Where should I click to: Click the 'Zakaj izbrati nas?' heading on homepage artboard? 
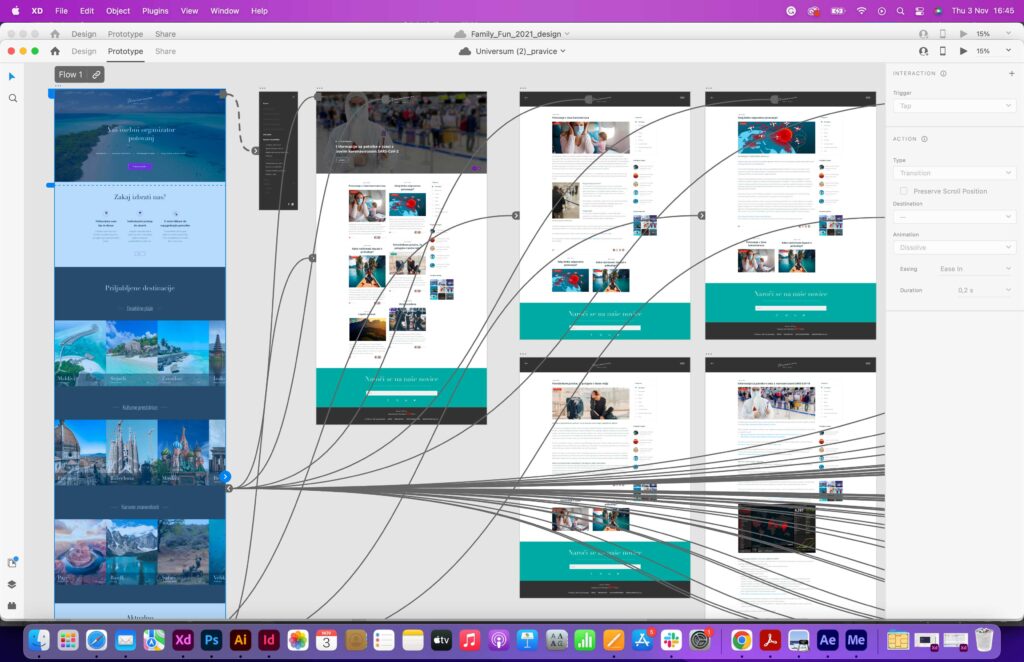click(x=140, y=197)
